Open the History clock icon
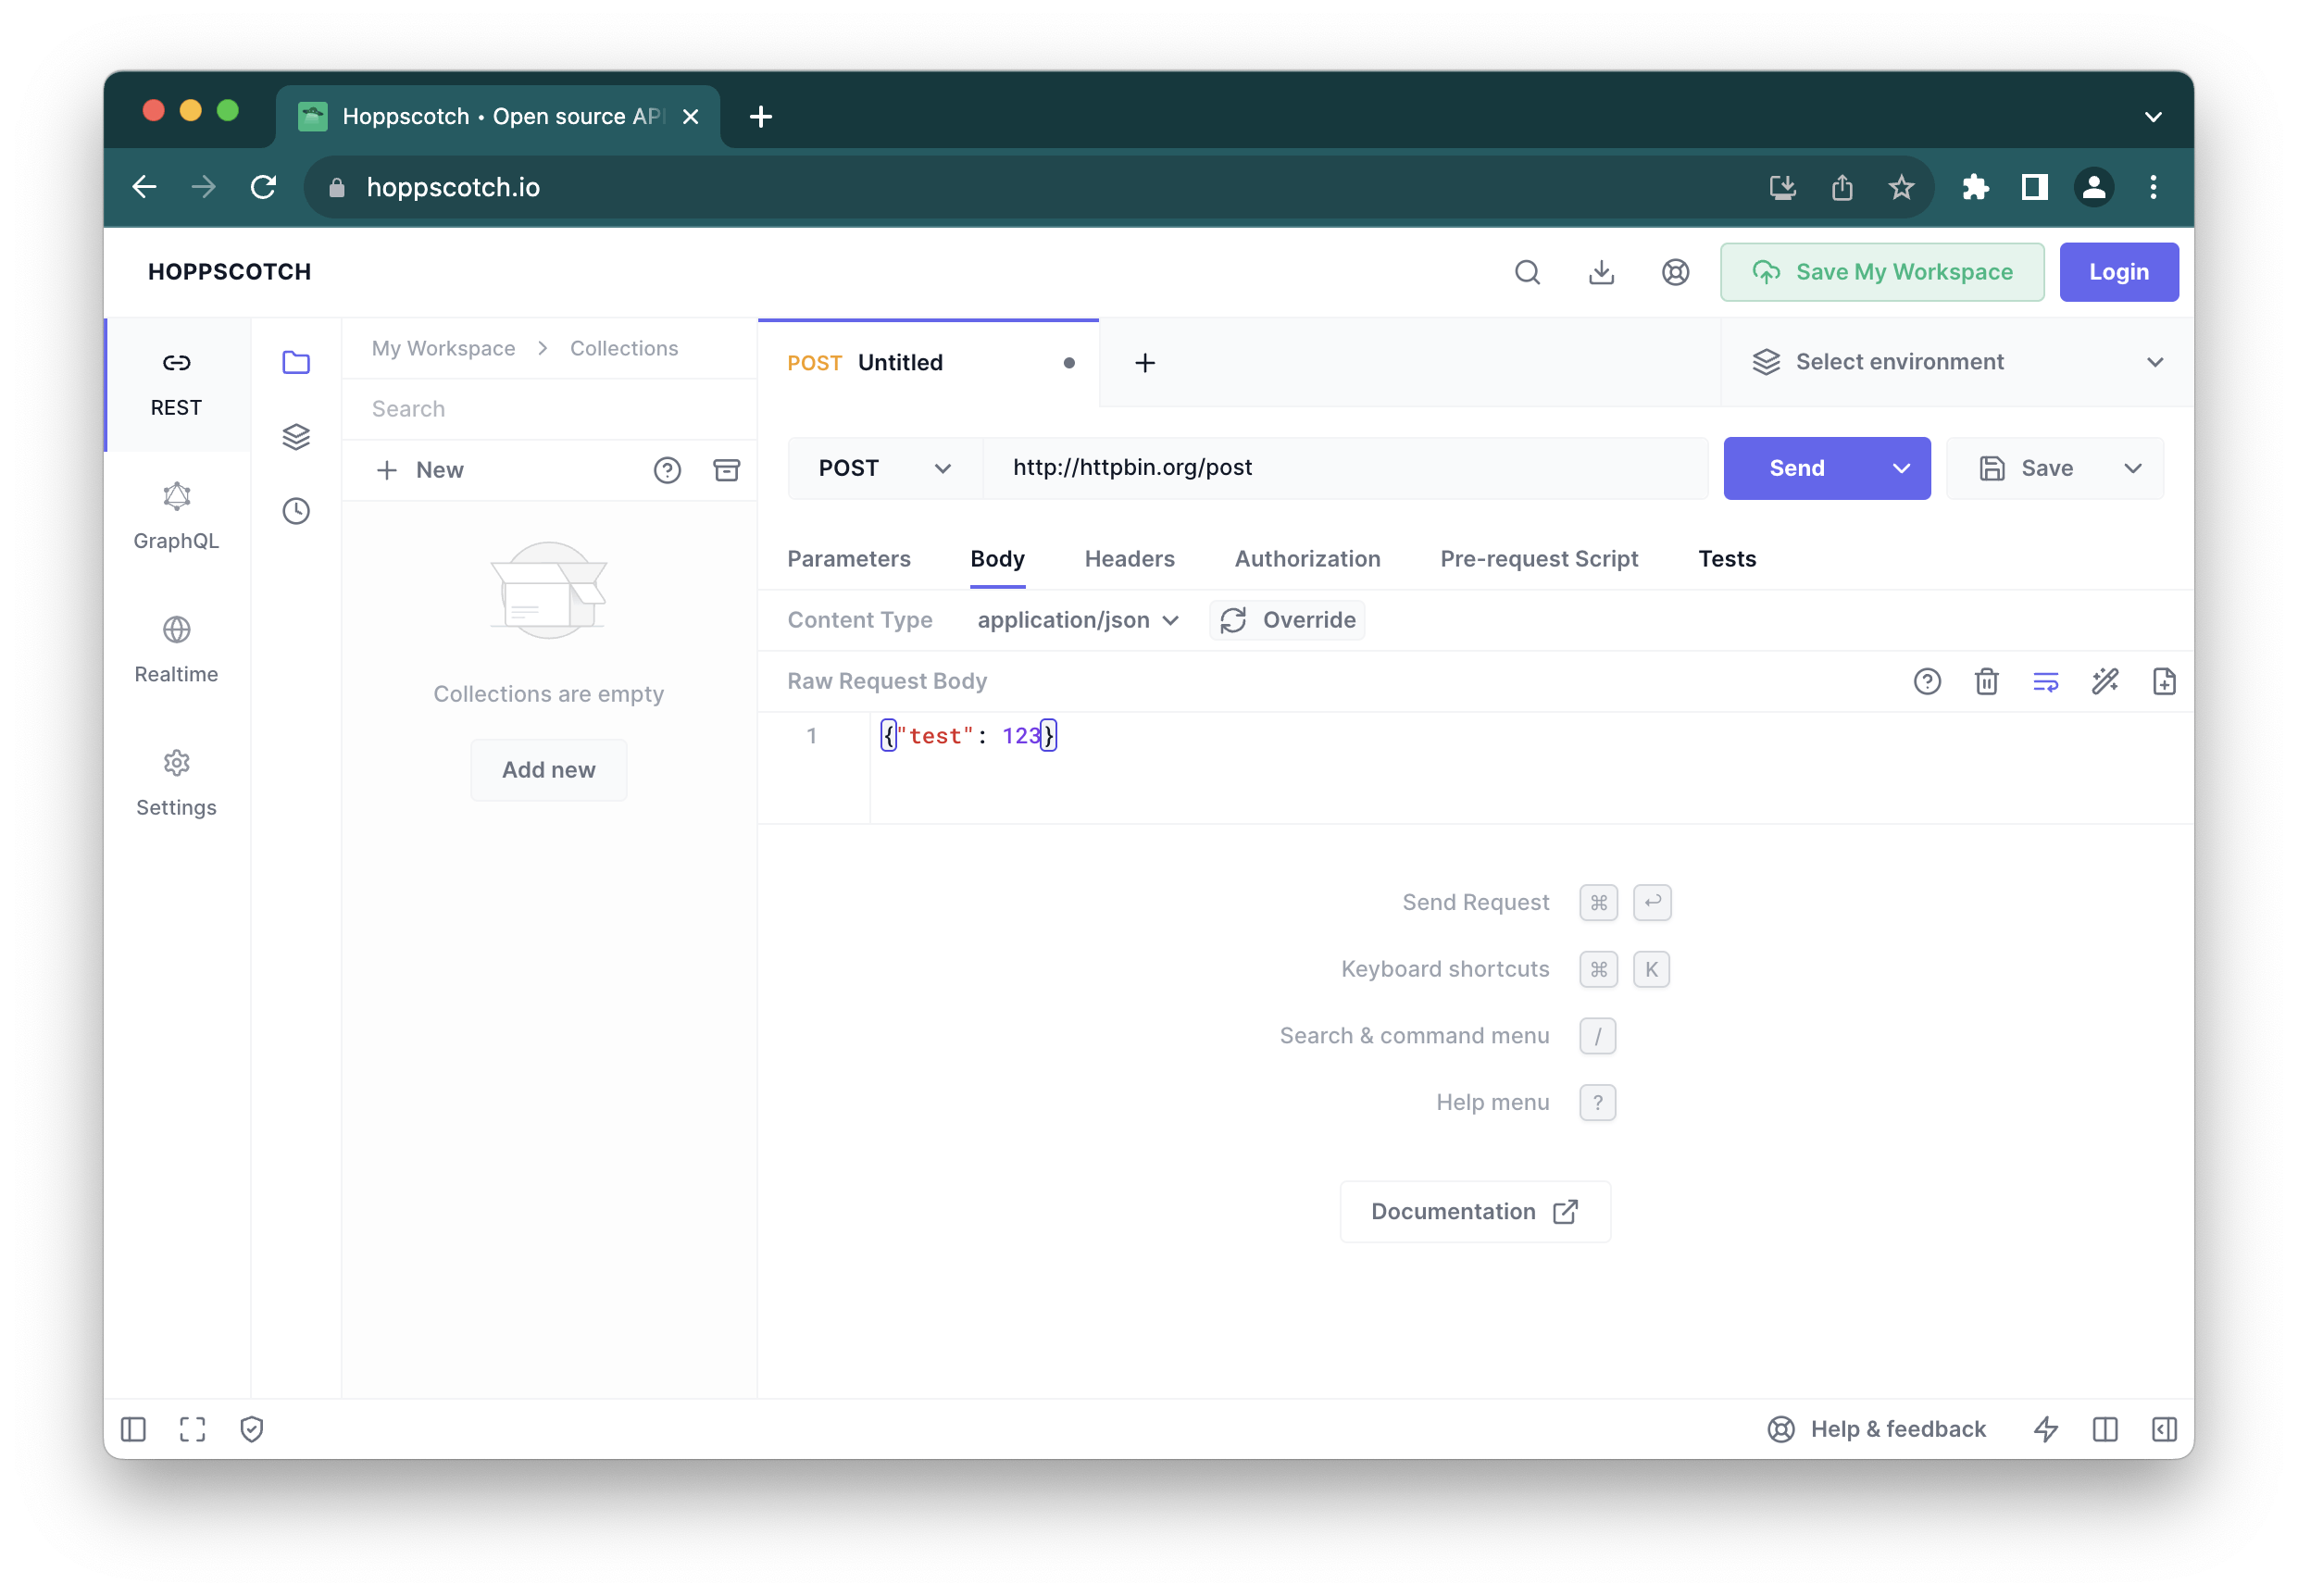2298x1596 pixels. coord(296,511)
